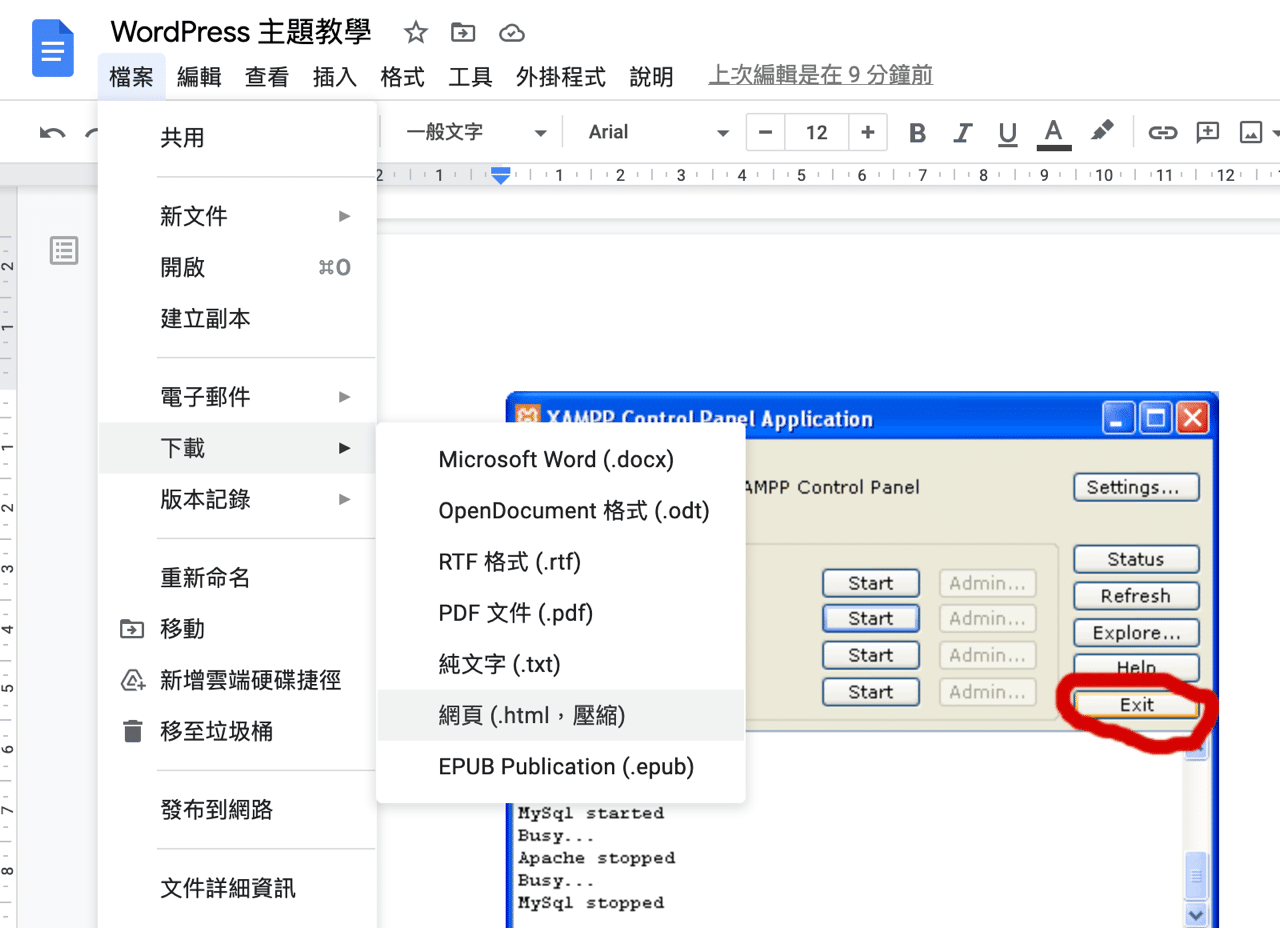Image resolution: width=1280 pixels, height=928 pixels.
Task: Download as 網頁 (.html，壓縮)
Action: click(x=560, y=715)
